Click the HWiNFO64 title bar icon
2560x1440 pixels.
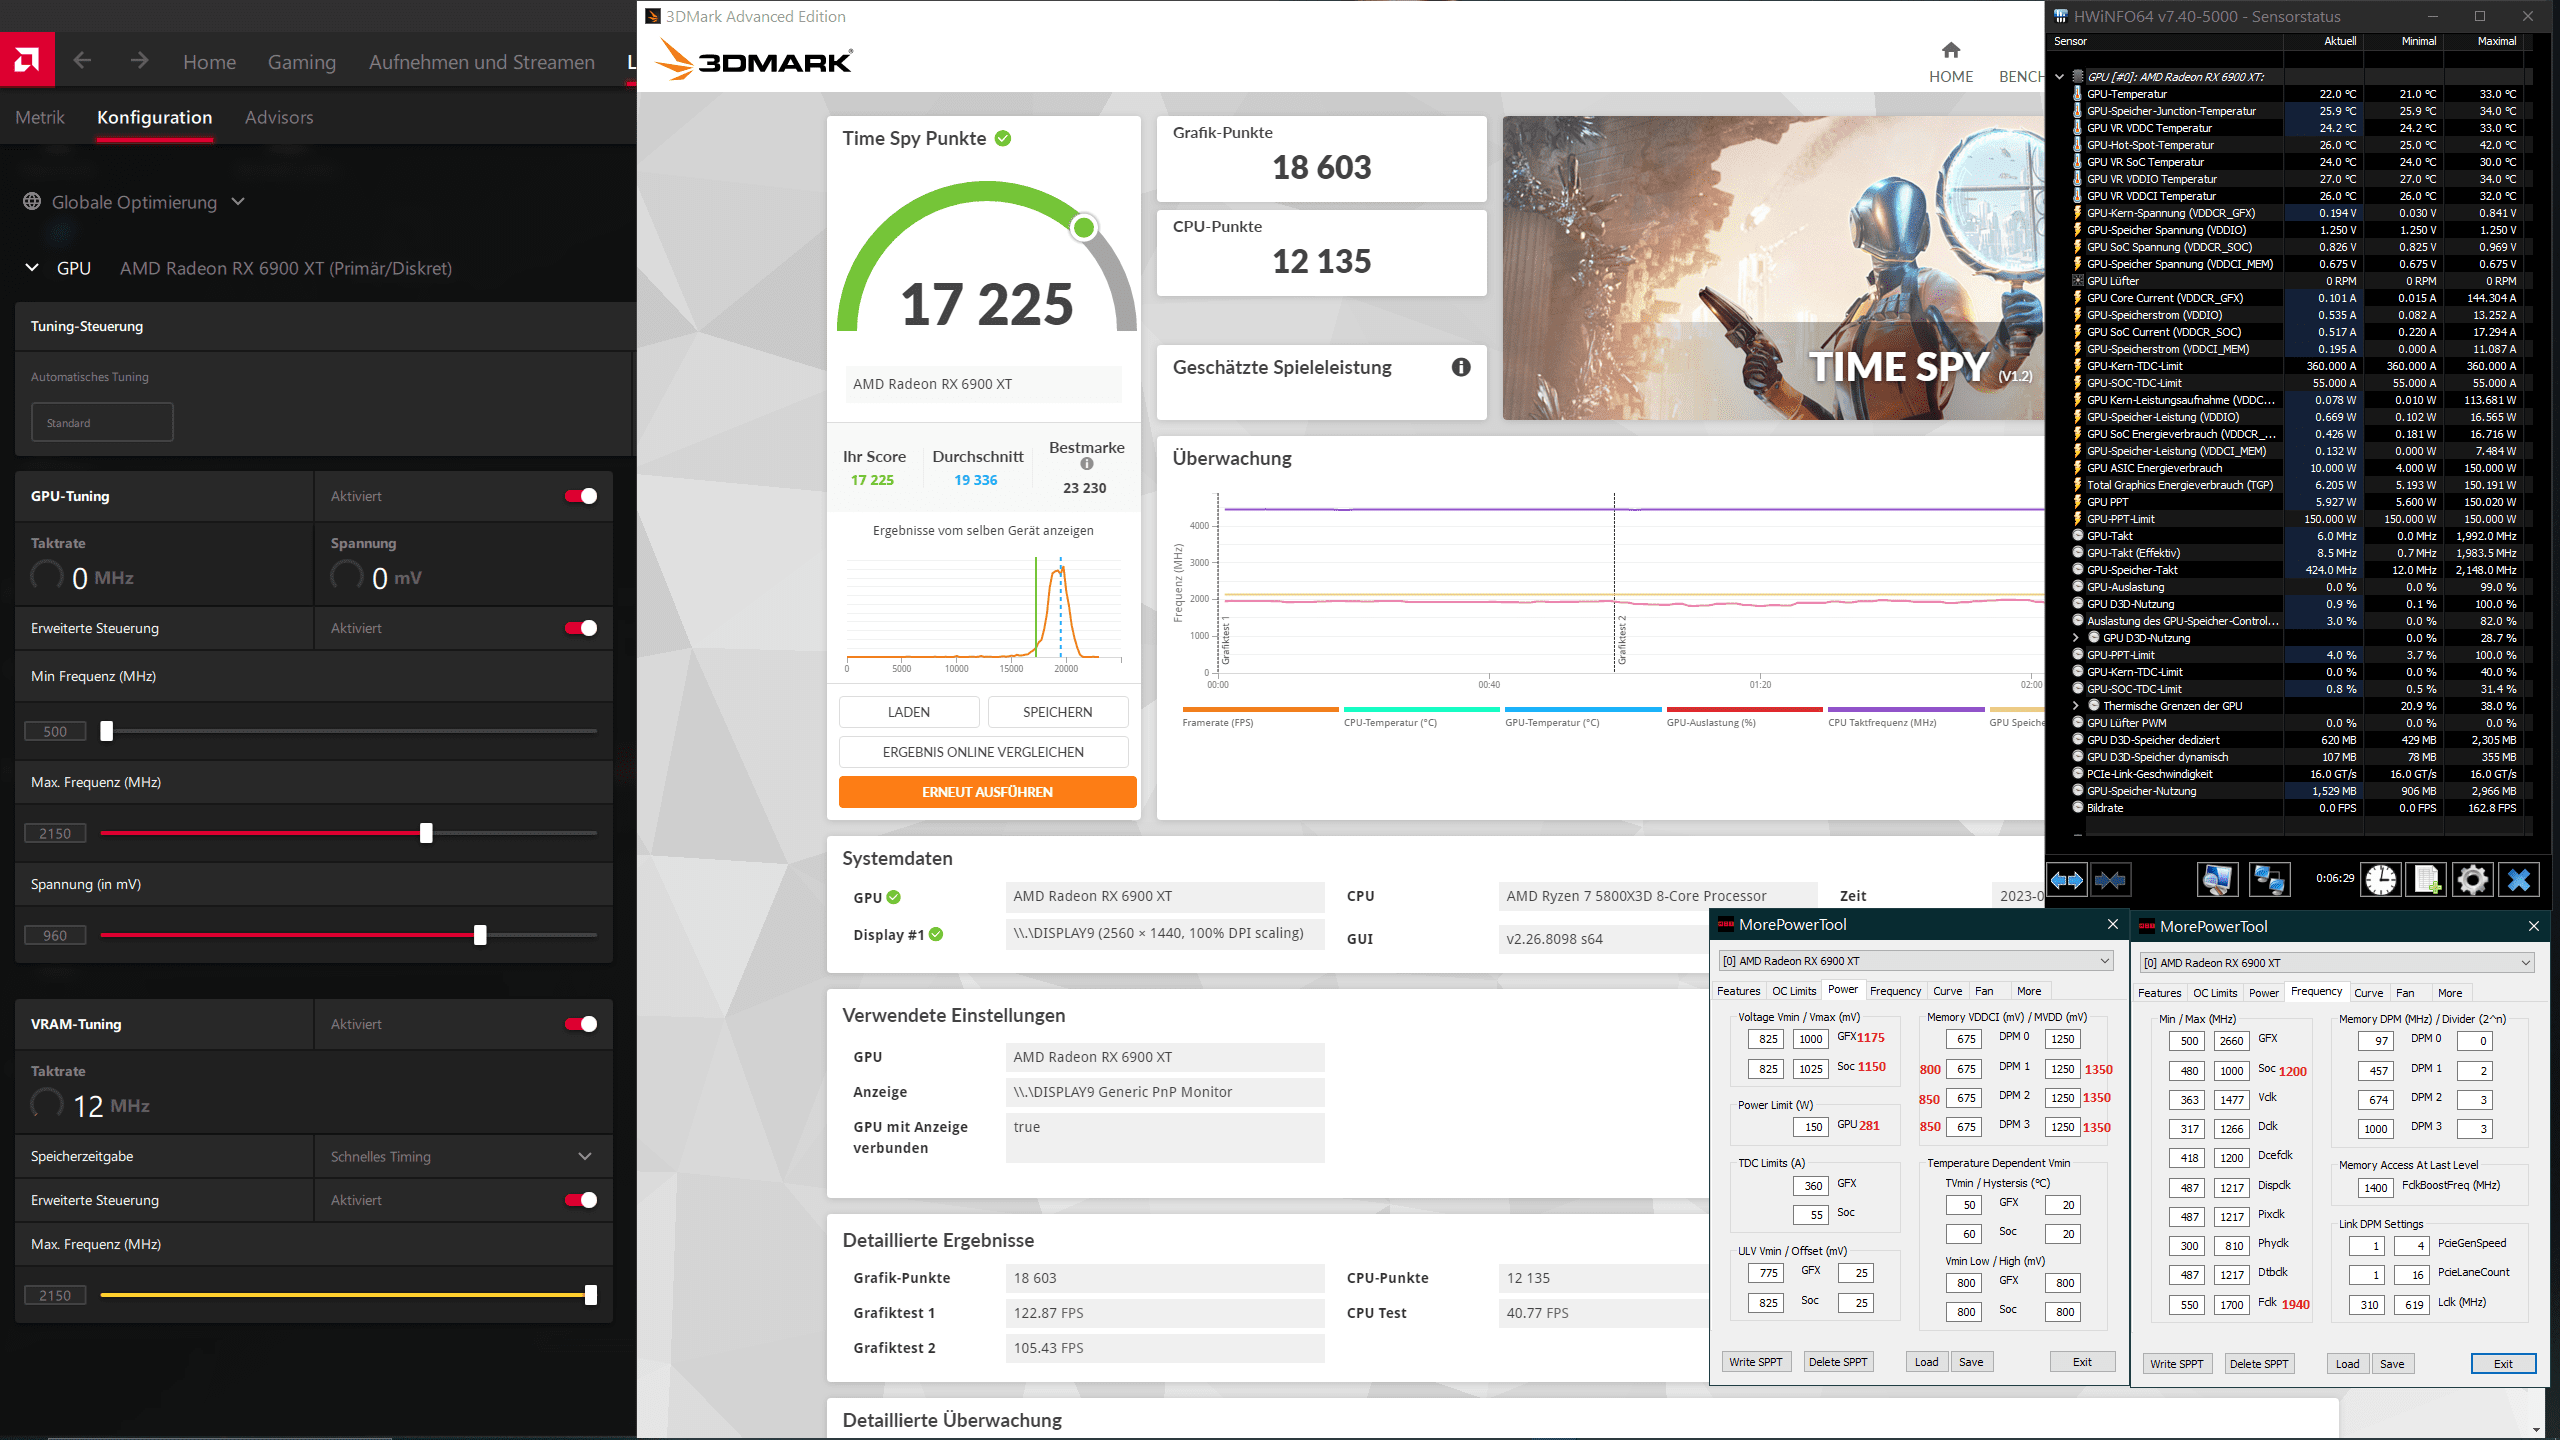2060,16
